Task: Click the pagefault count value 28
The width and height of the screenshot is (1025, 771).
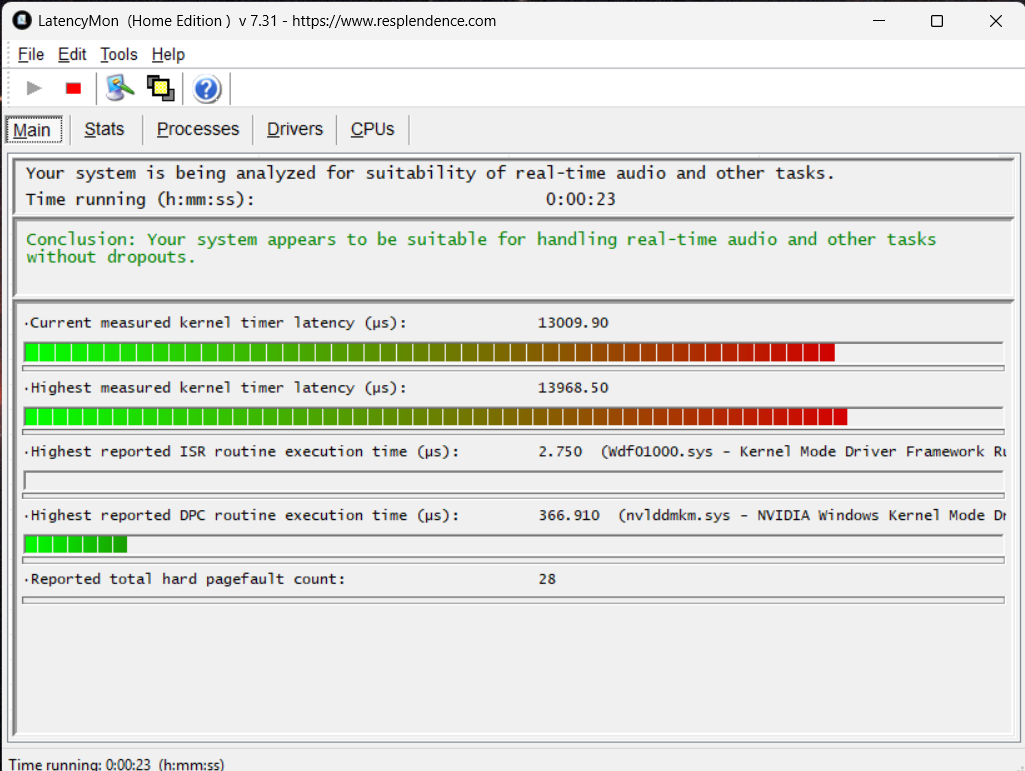Action: point(547,579)
